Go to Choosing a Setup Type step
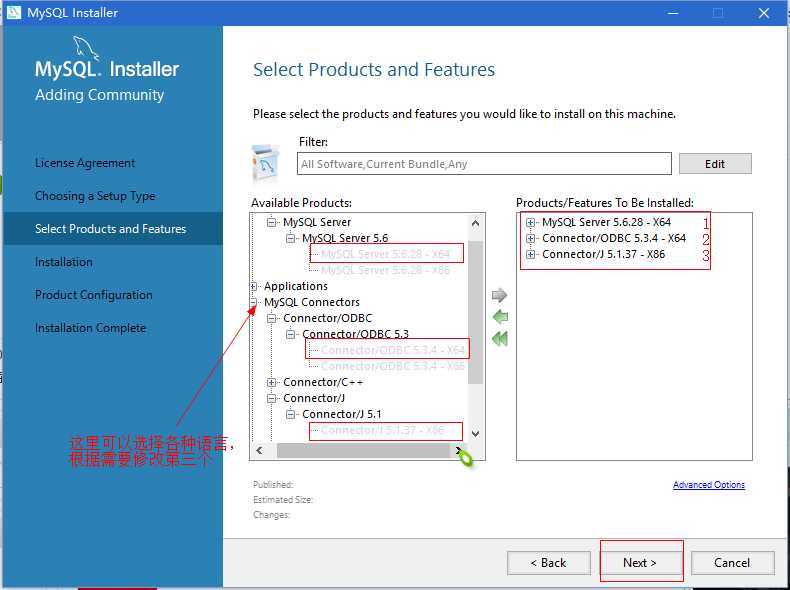The height and width of the screenshot is (590, 790). point(95,196)
